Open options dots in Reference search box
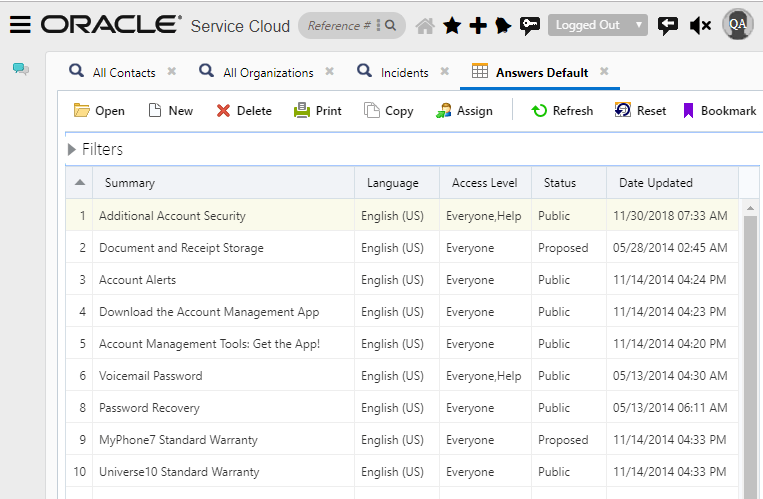Viewport: 763px width, 499px height. click(378, 25)
